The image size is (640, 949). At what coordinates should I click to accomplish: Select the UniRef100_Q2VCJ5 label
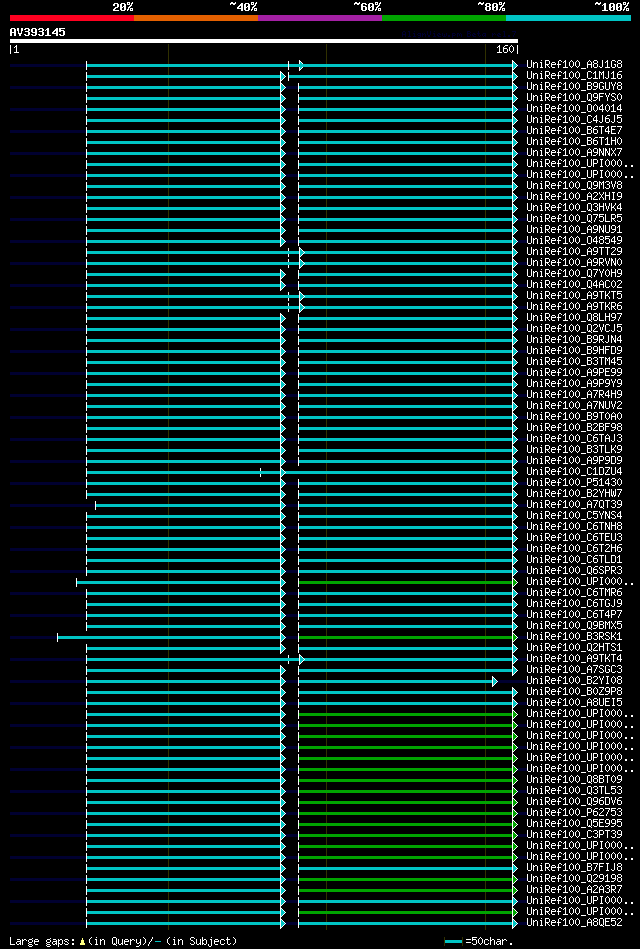[574, 329]
